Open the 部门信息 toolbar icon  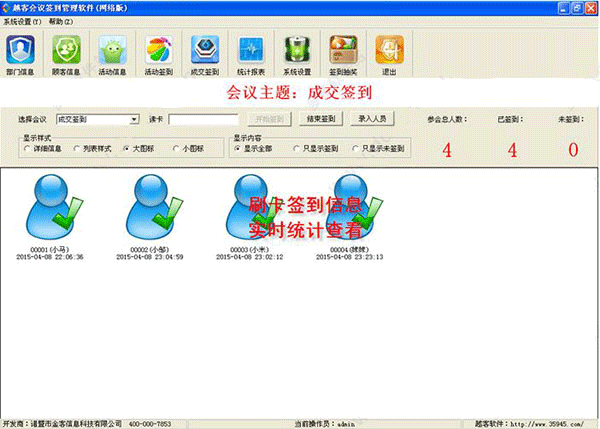[20, 54]
